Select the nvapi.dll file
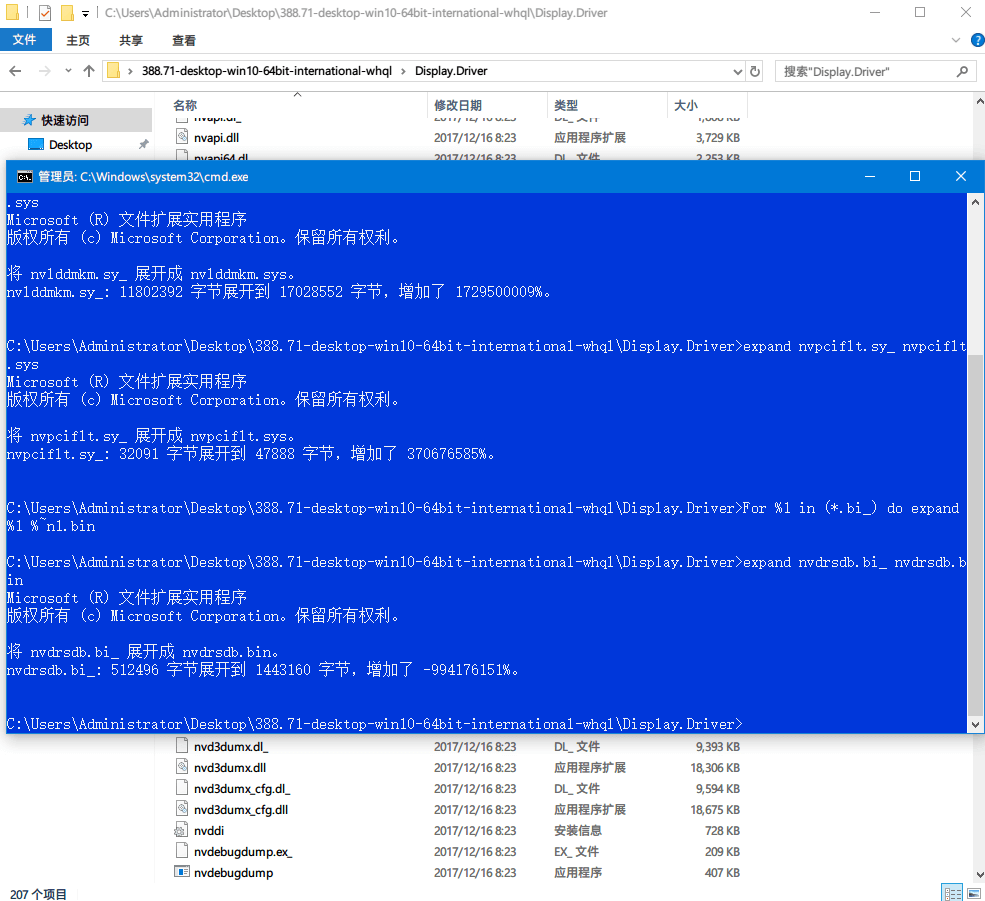Viewport: 985px width, 901px height. click(216, 138)
